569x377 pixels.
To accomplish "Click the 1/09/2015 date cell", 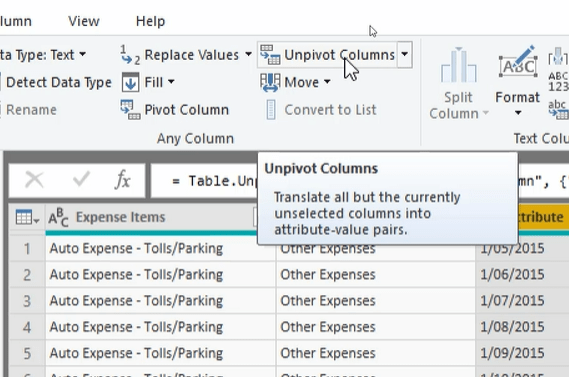I will pyautogui.click(x=523, y=353).
